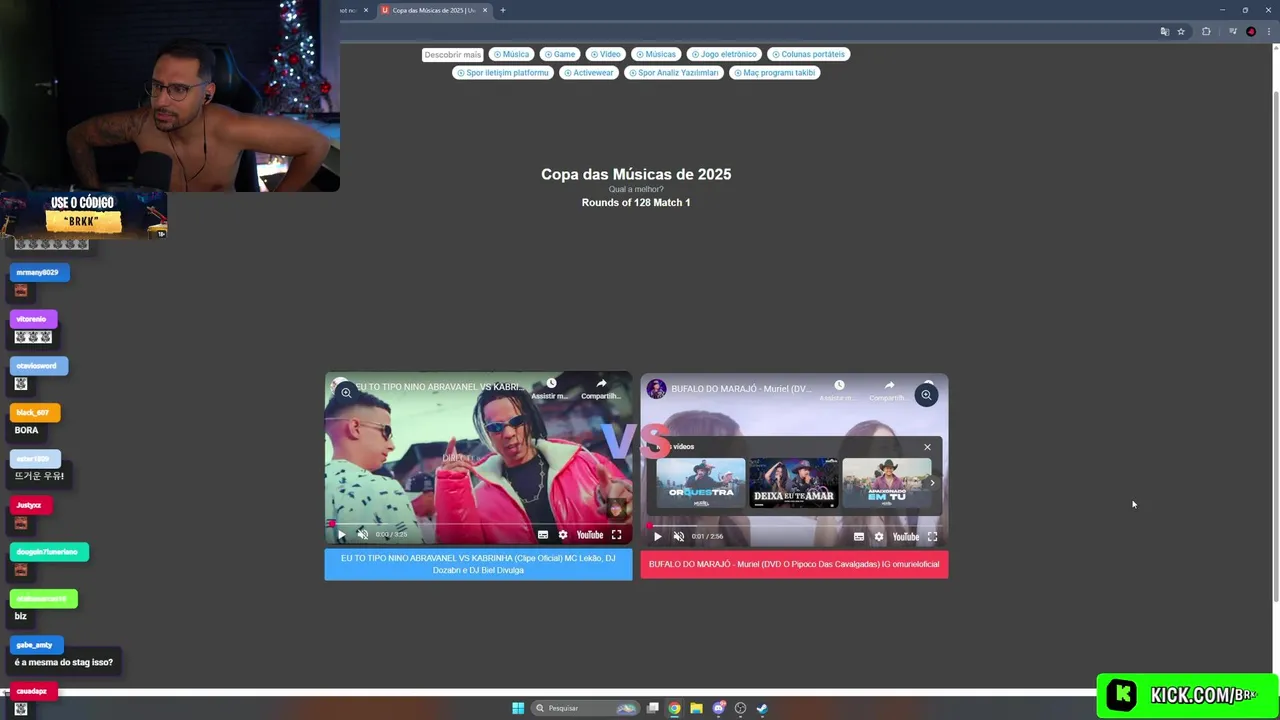Screen dimensions: 1280x720
Task: Open Chrome from the taskbar
Action: pyautogui.click(x=675, y=708)
